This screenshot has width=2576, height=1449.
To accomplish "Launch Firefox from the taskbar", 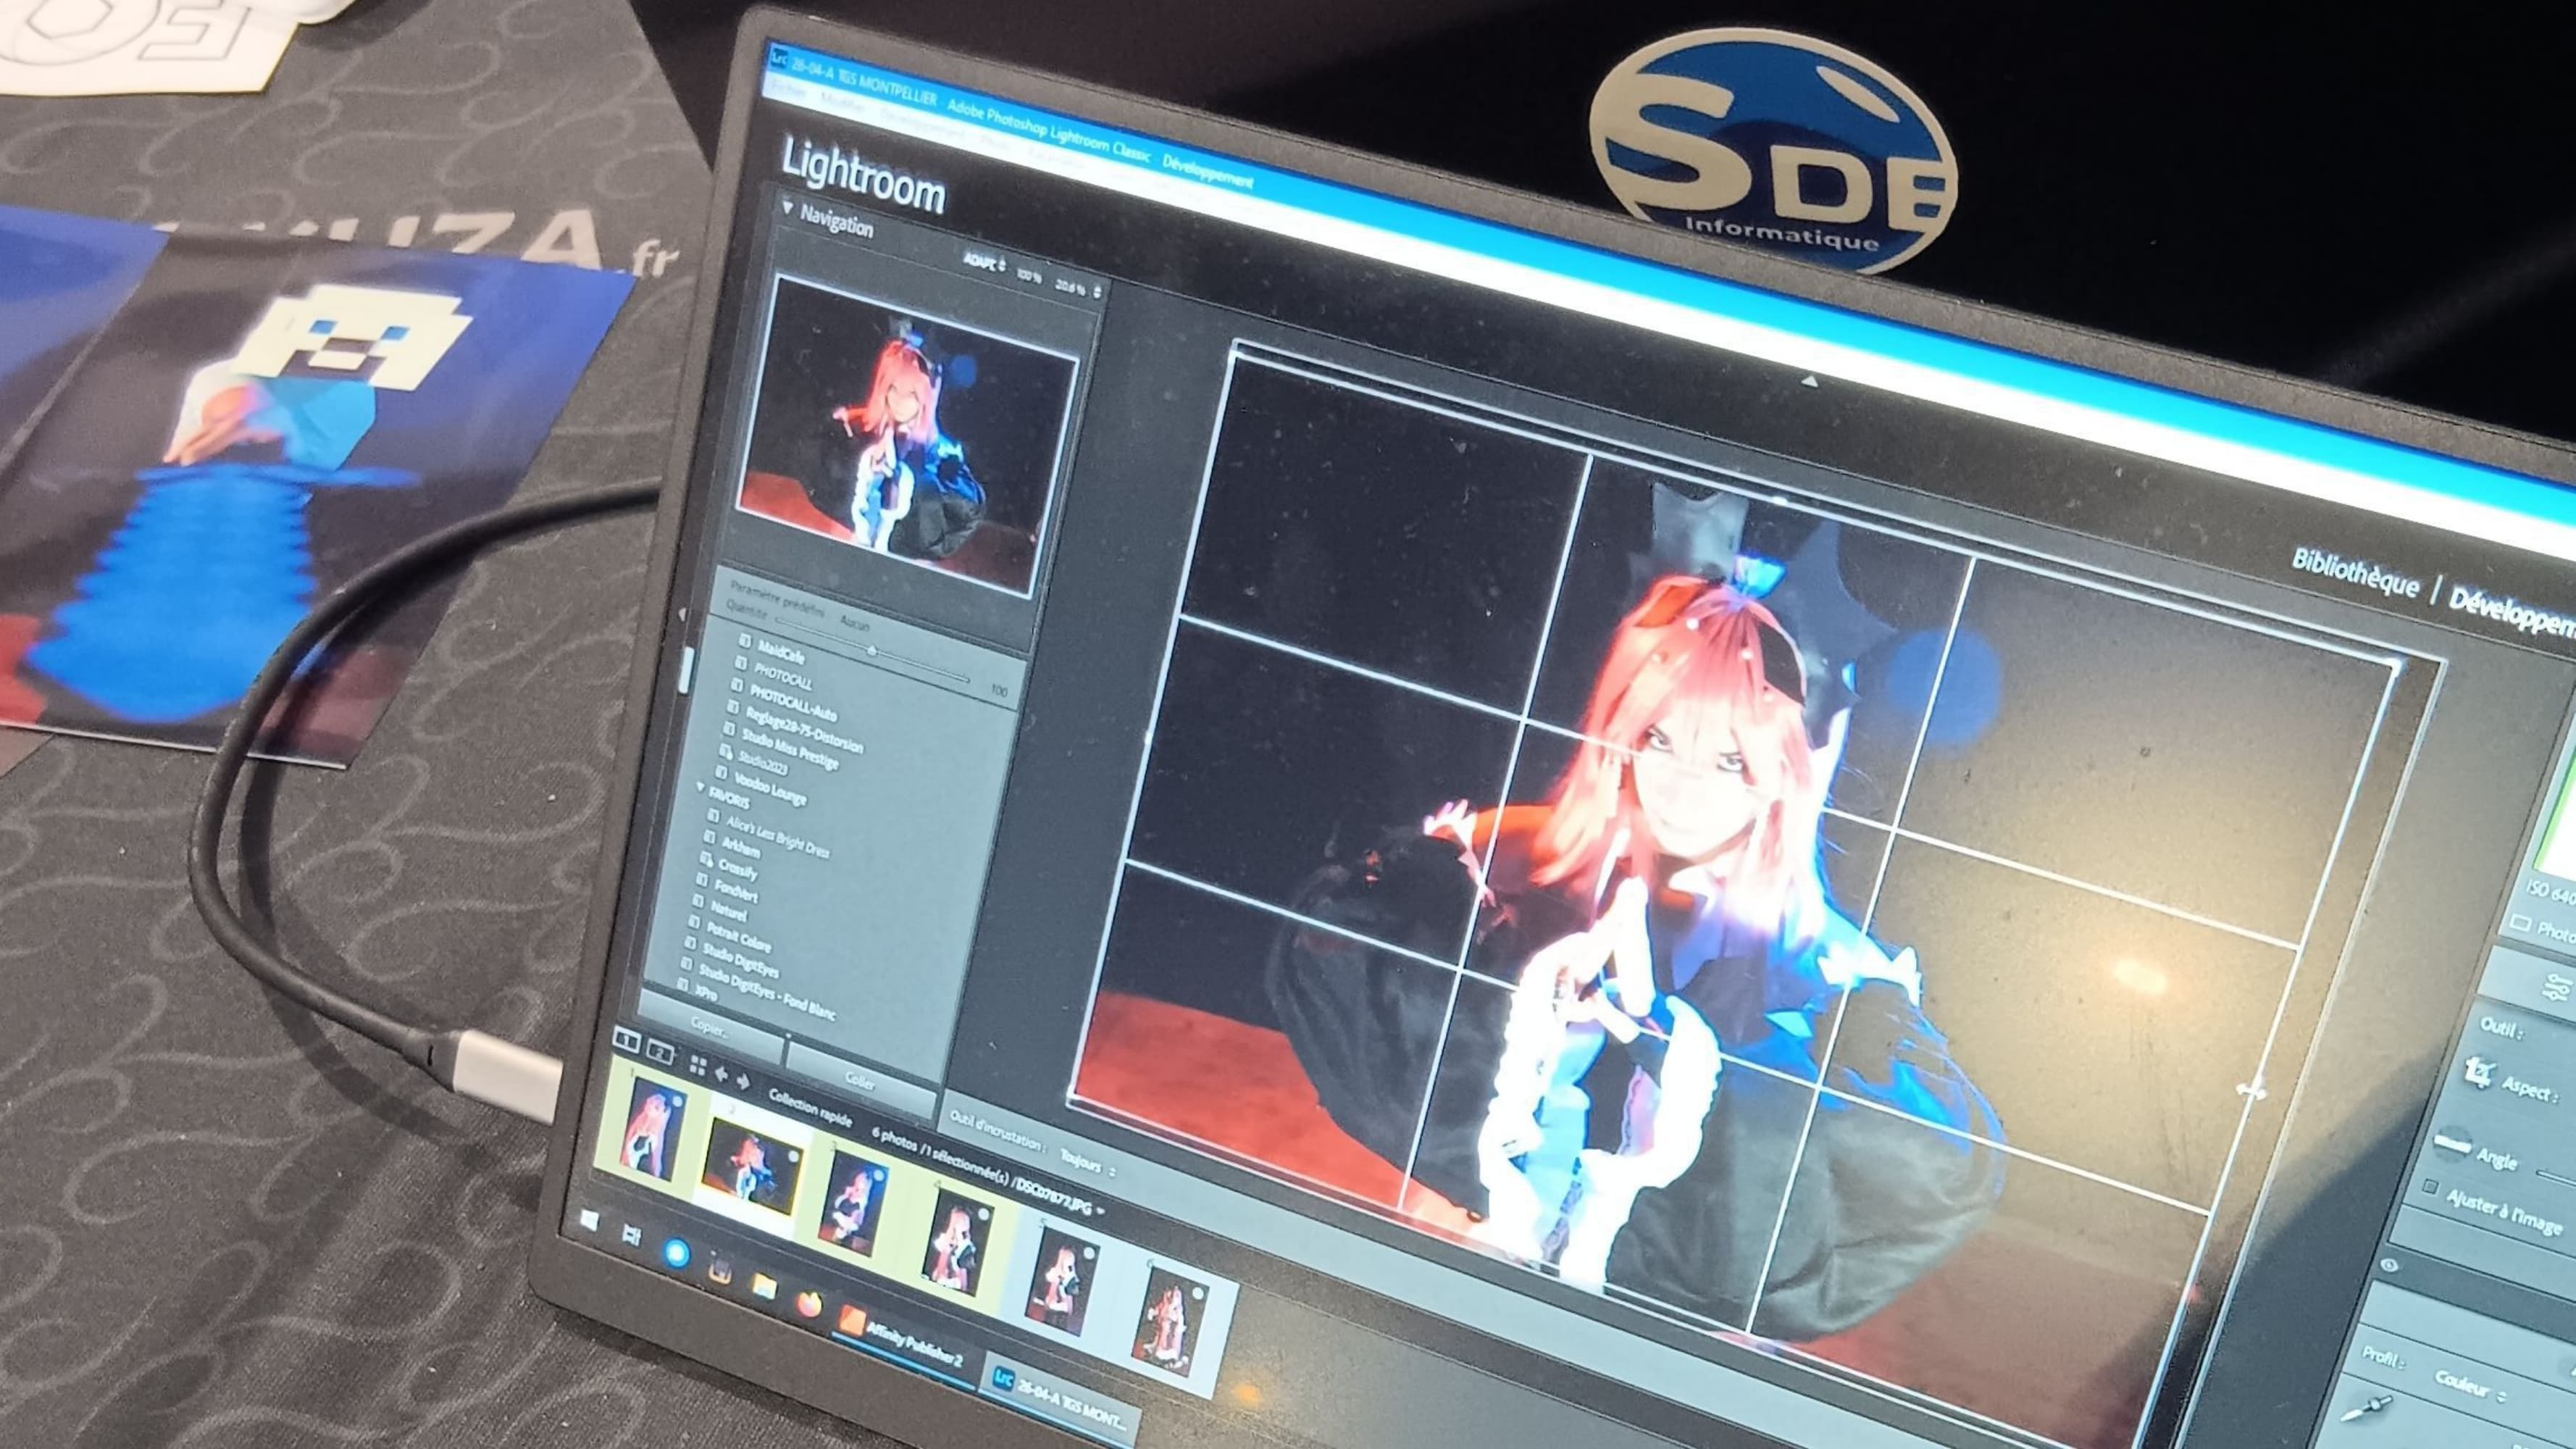I will click(x=809, y=1303).
